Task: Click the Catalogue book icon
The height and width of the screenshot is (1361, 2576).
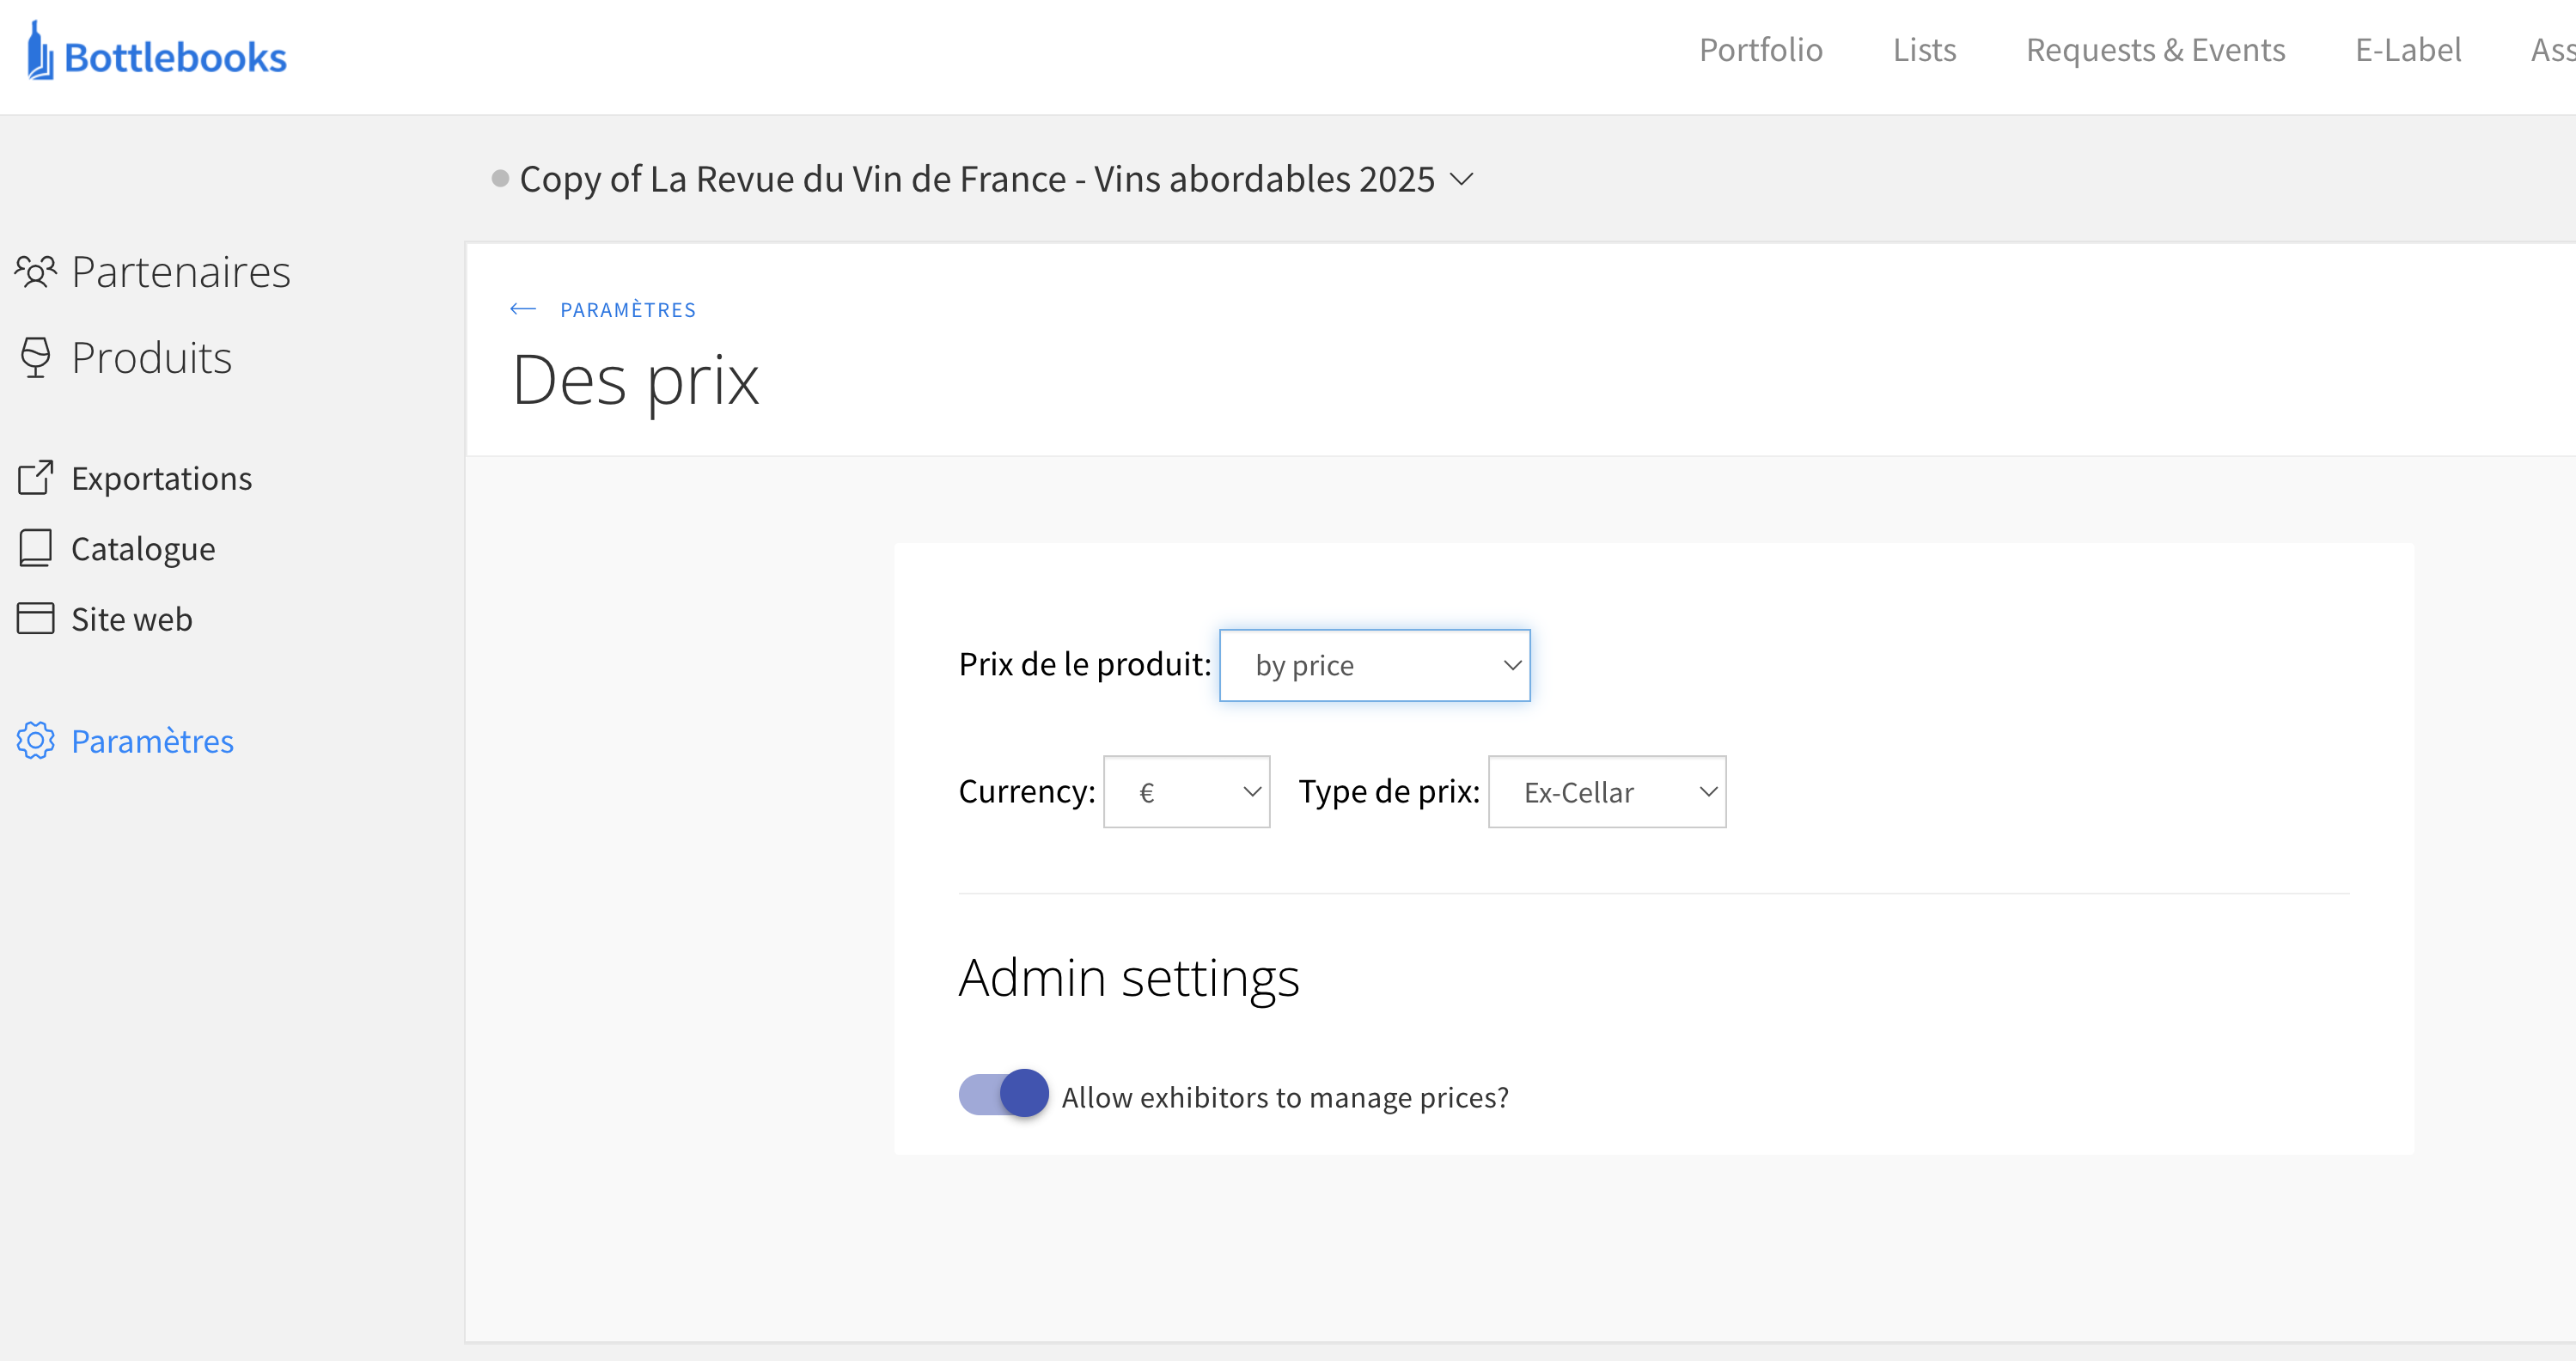Action: point(36,548)
